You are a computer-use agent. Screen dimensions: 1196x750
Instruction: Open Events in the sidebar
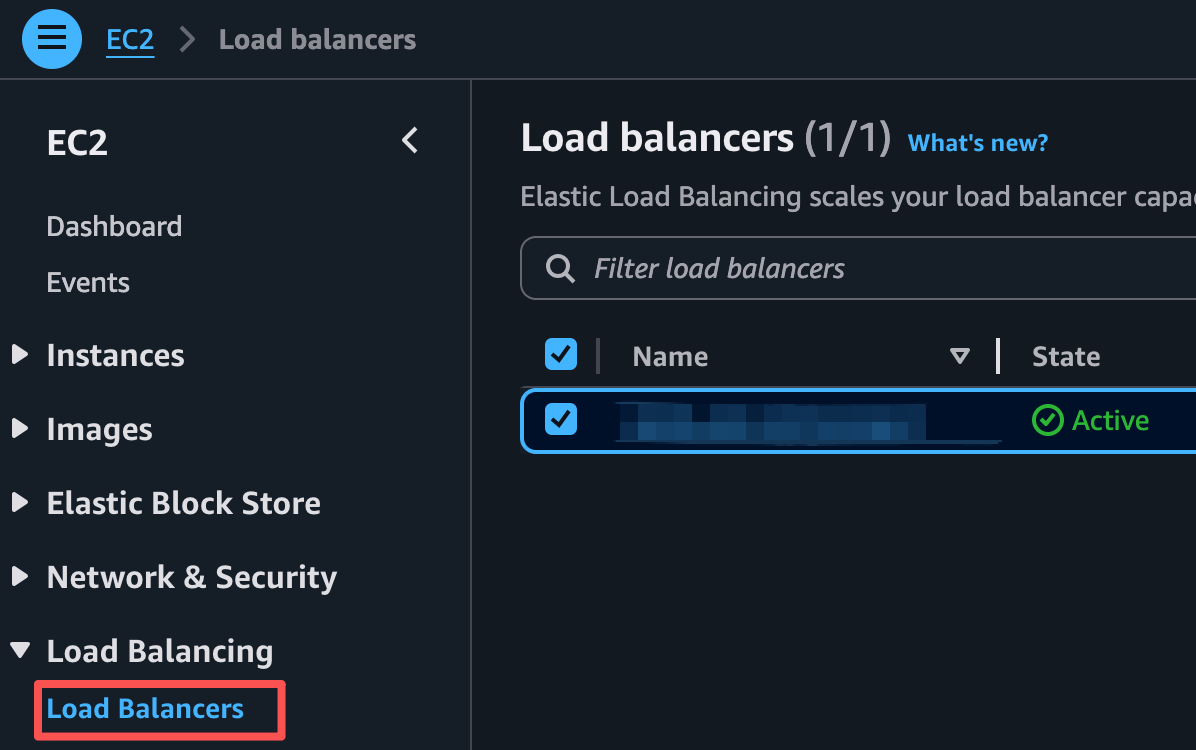point(88,282)
